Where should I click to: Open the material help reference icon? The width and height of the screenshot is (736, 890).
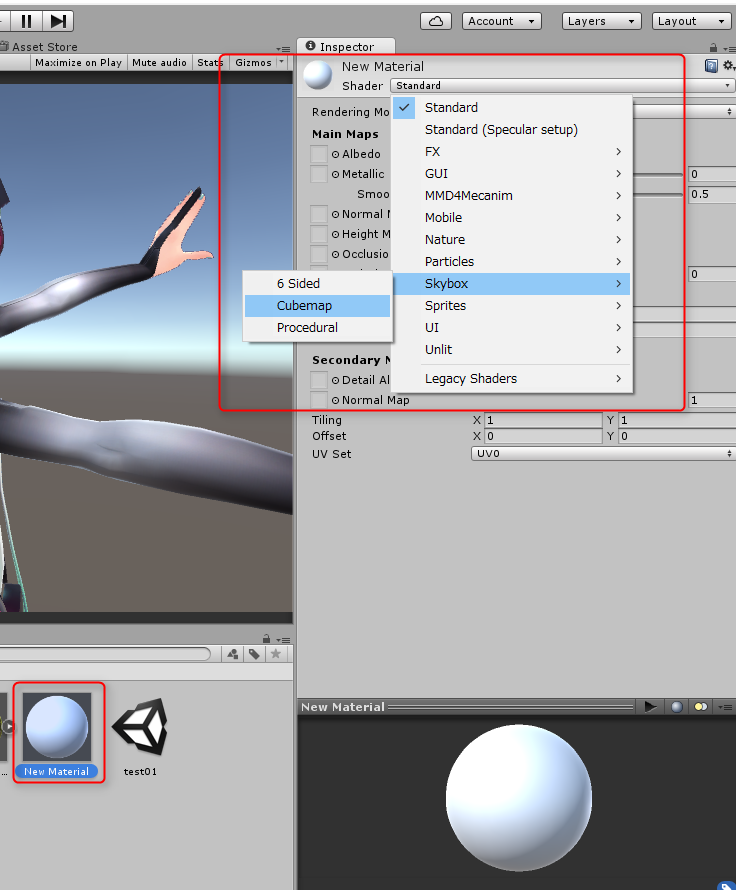point(711,66)
